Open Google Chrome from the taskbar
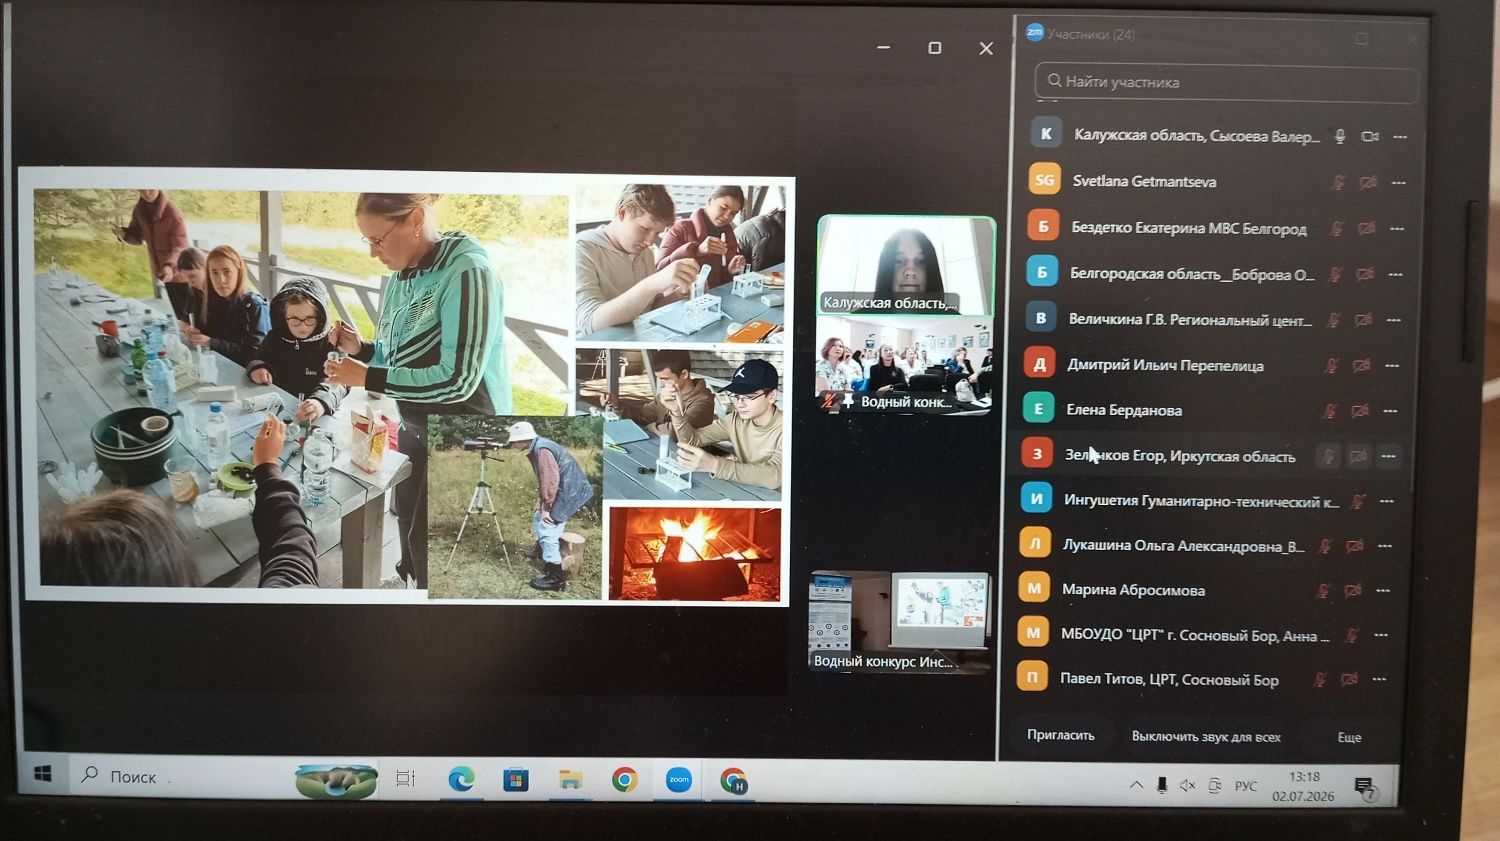Screen dimensions: 1500x841 tap(624, 779)
